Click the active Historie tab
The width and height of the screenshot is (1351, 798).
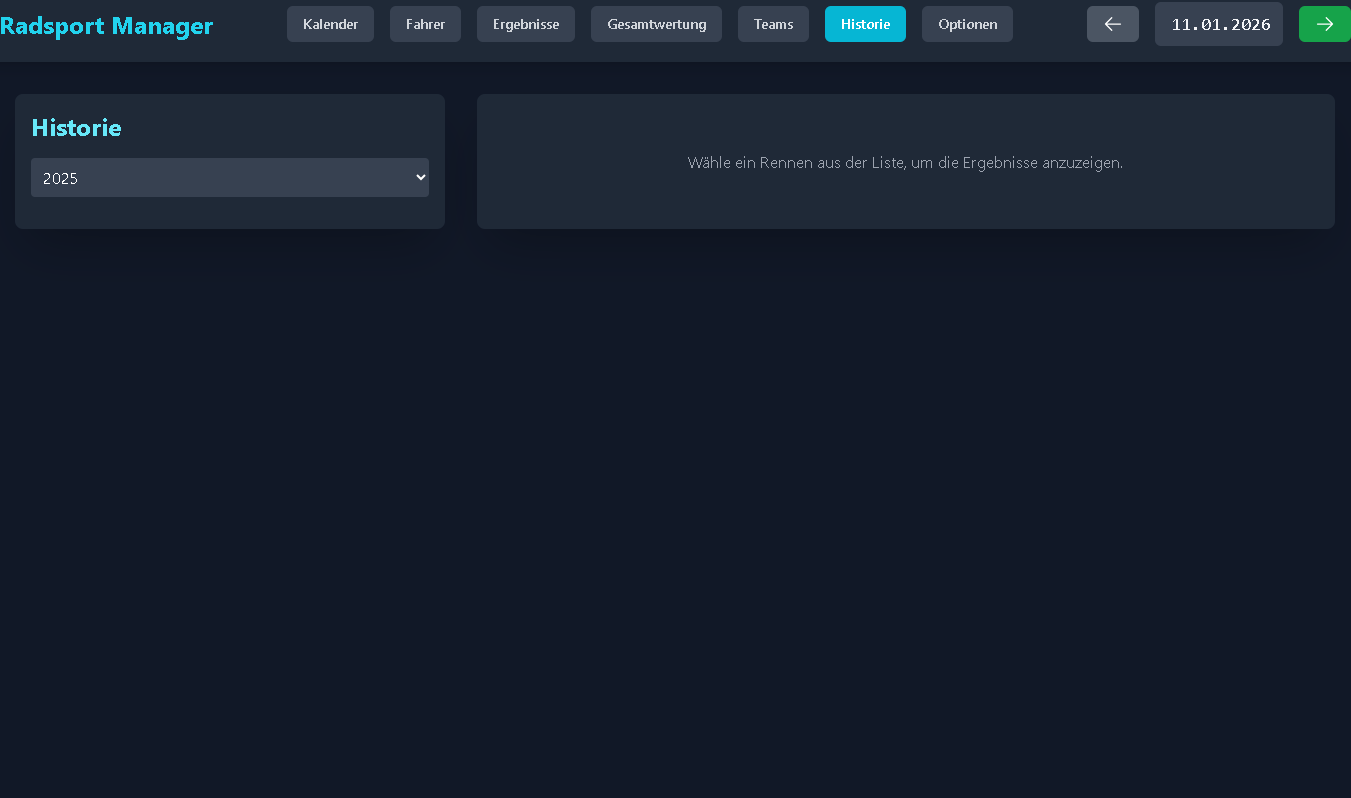(865, 24)
